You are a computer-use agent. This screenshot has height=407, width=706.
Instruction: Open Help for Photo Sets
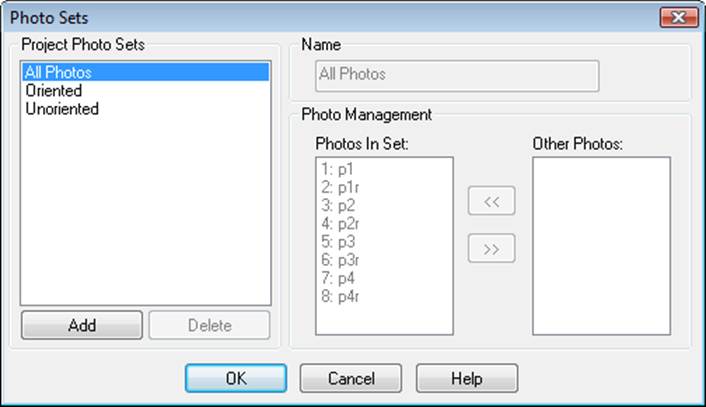(466, 379)
